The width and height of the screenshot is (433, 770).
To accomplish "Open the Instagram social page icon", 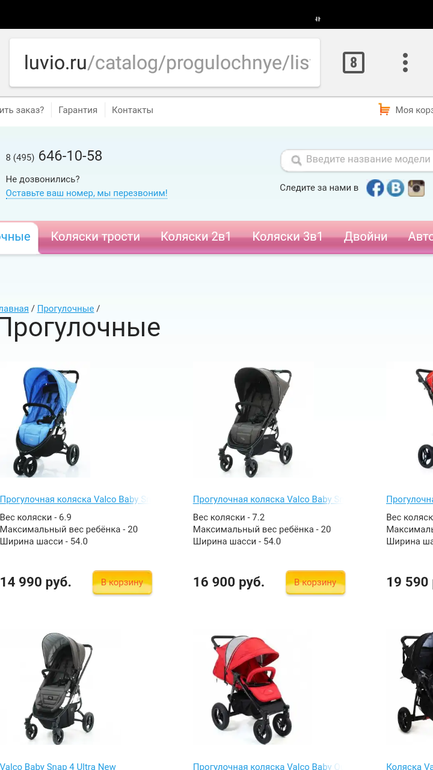I will 416,188.
